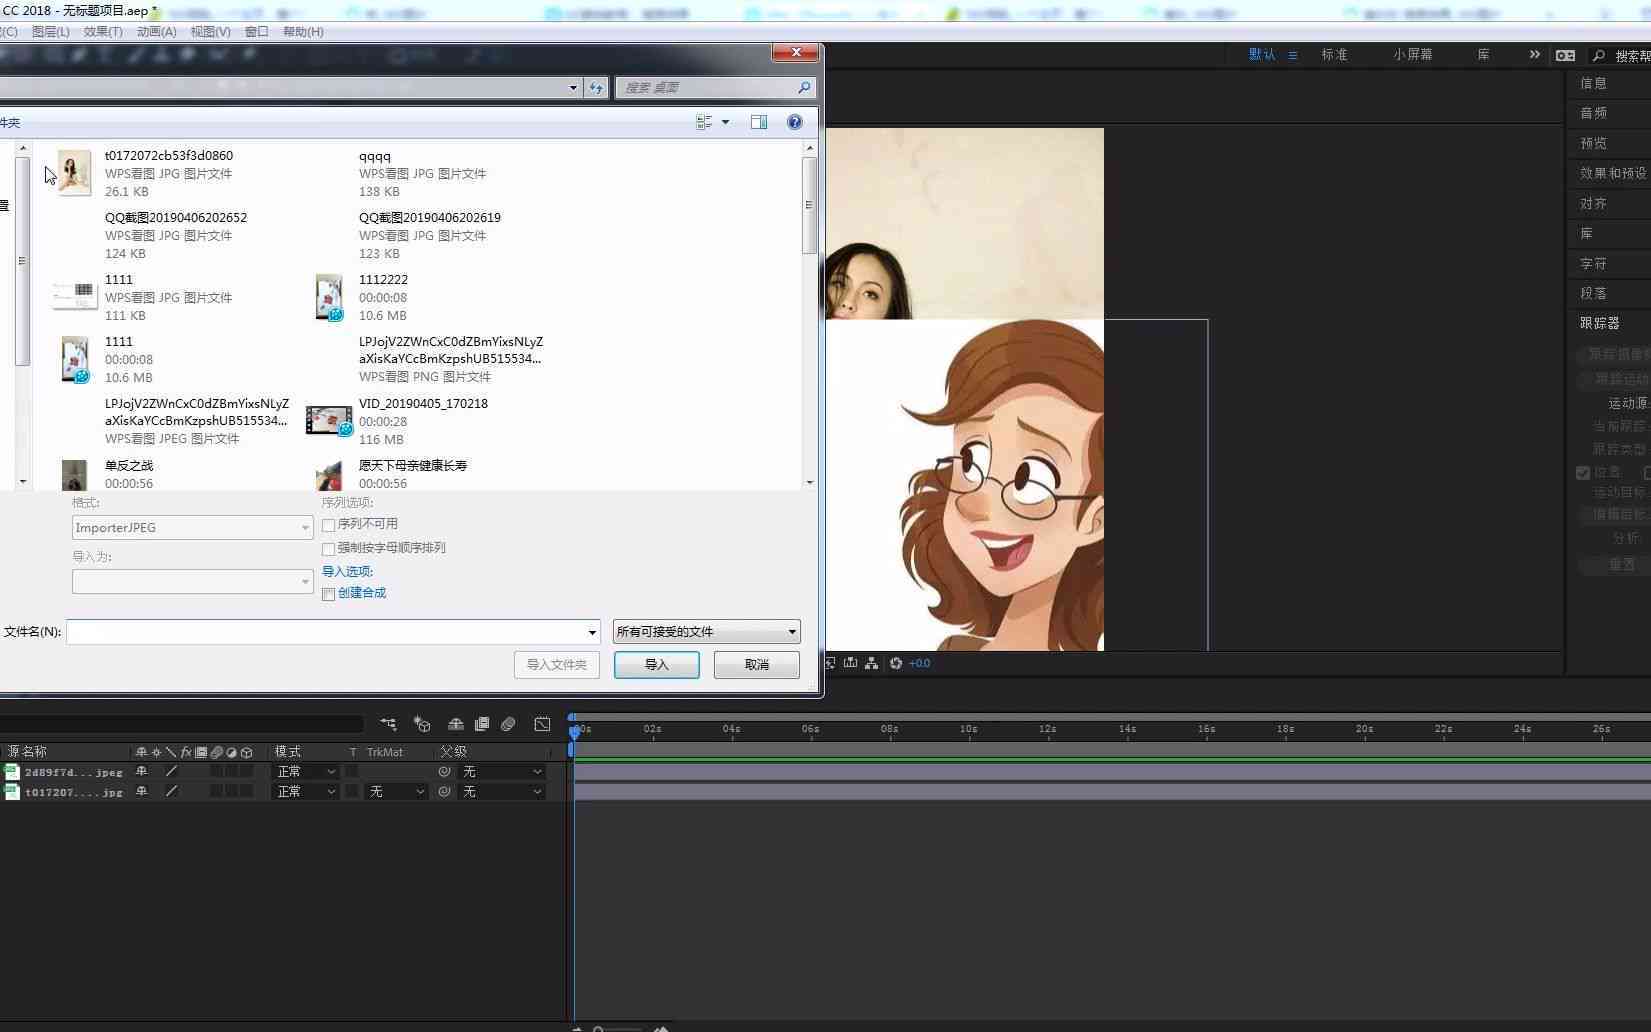Enable motion blur icon in timeline toolbar
This screenshot has width=1651, height=1032.
click(x=508, y=724)
